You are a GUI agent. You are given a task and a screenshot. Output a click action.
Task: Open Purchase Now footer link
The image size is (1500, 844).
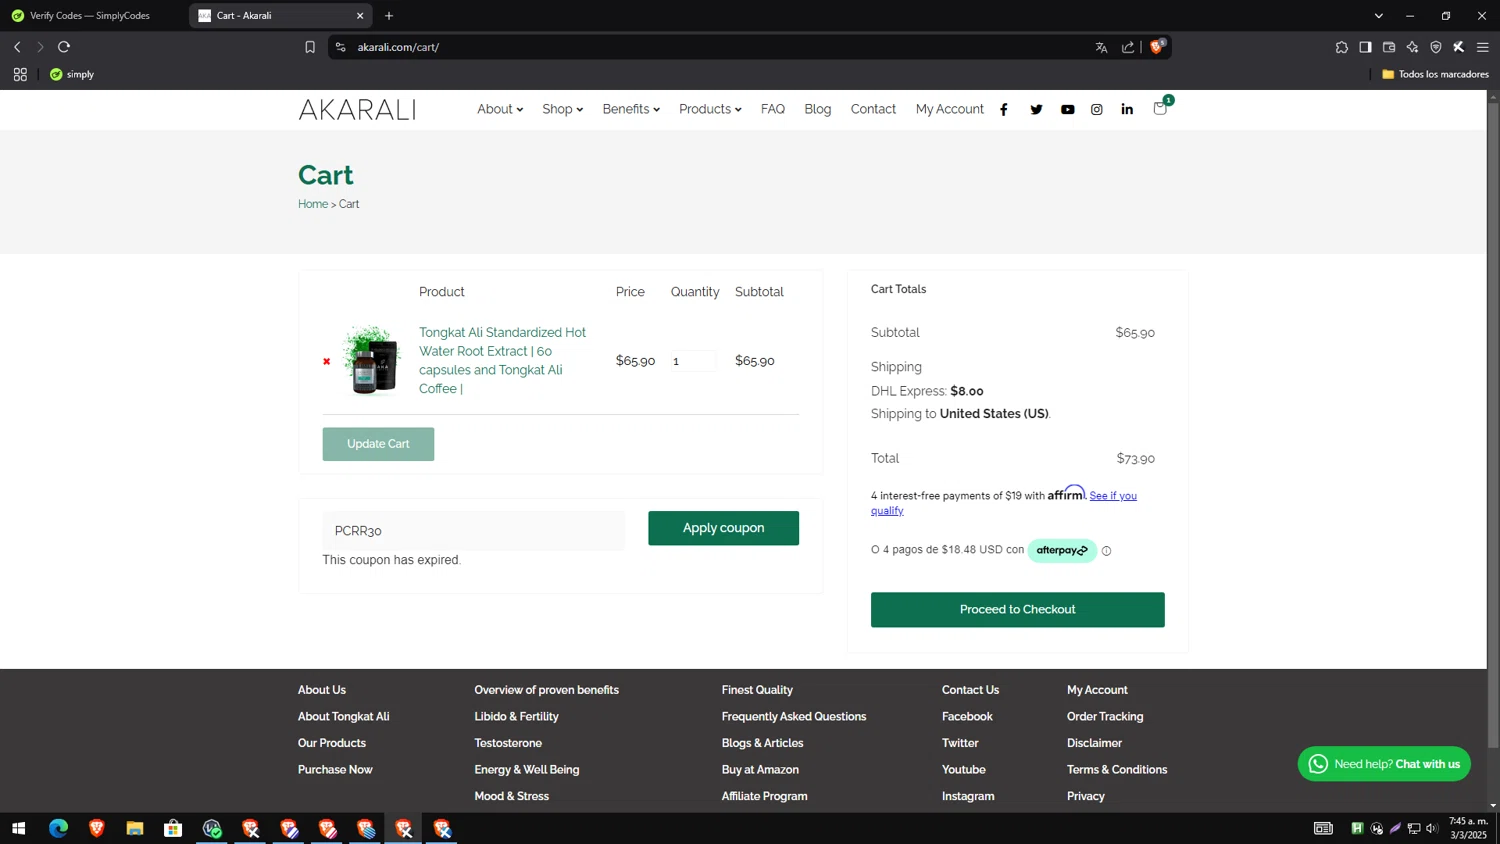(x=335, y=769)
